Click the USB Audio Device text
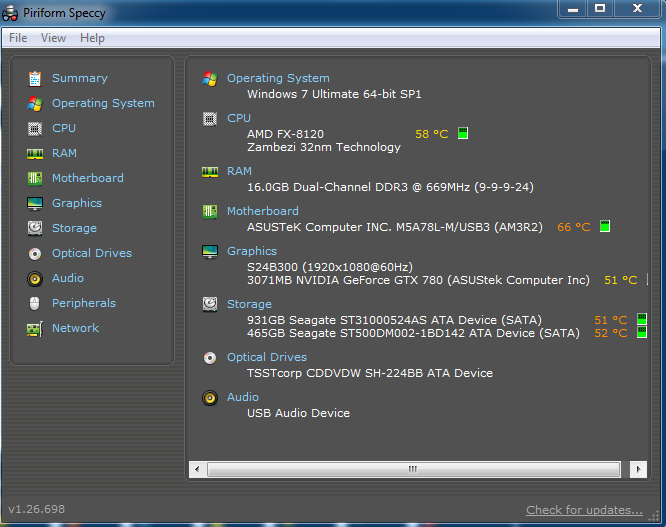This screenshot has width=666, height=527. point(299,413)
